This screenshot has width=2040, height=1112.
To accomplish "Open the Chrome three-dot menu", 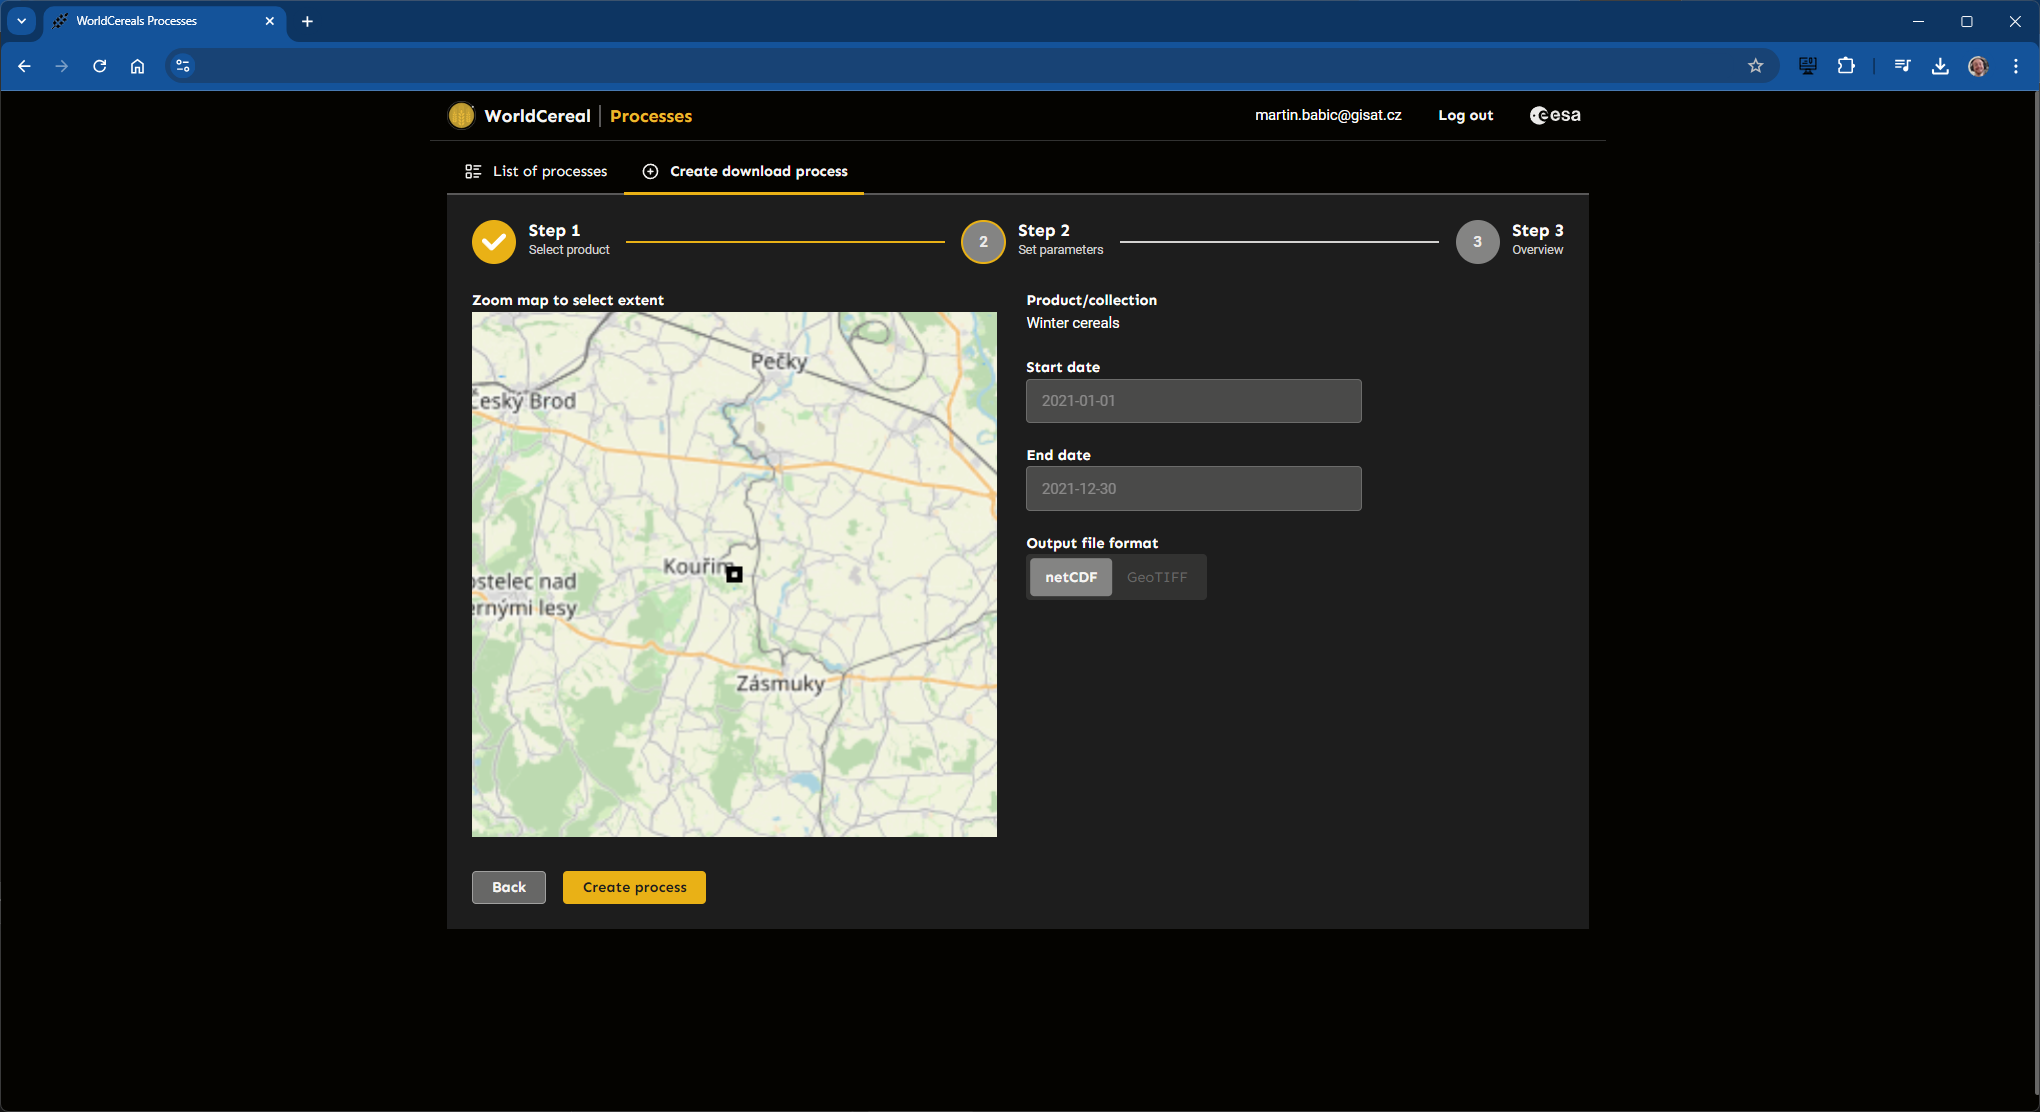I will [2016, 66].
